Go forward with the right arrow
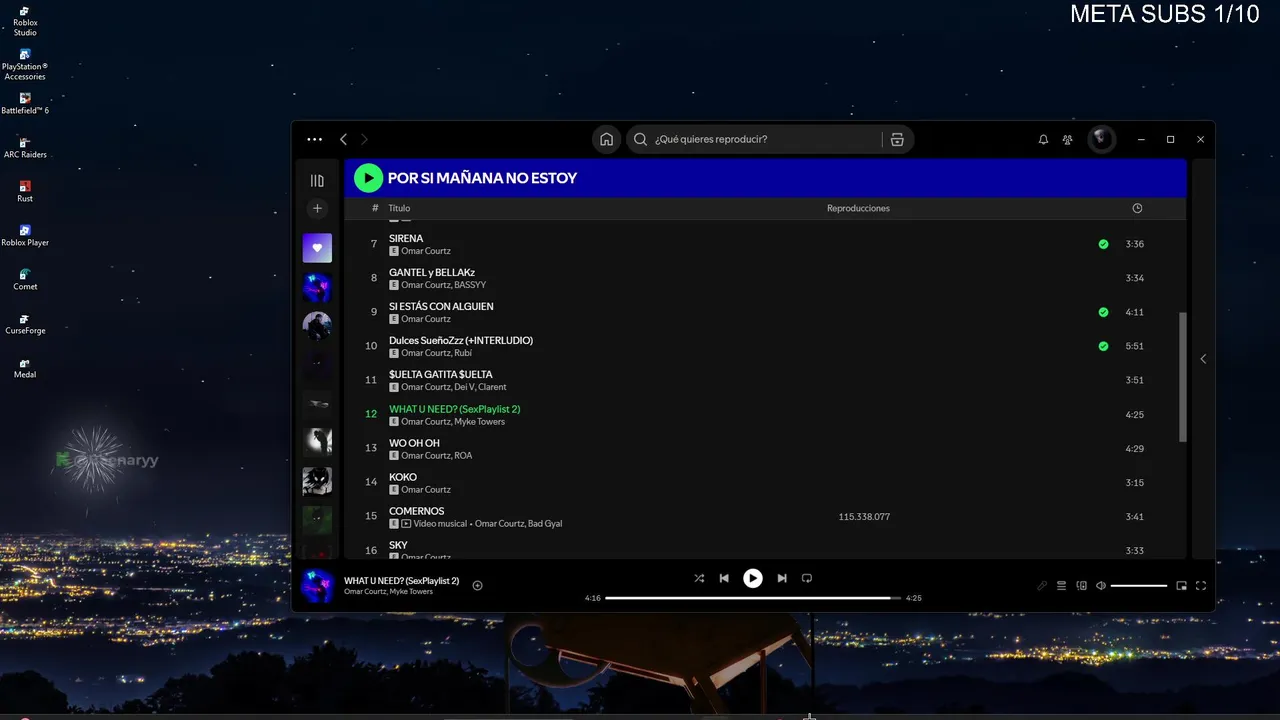 (x=364, y=140)
